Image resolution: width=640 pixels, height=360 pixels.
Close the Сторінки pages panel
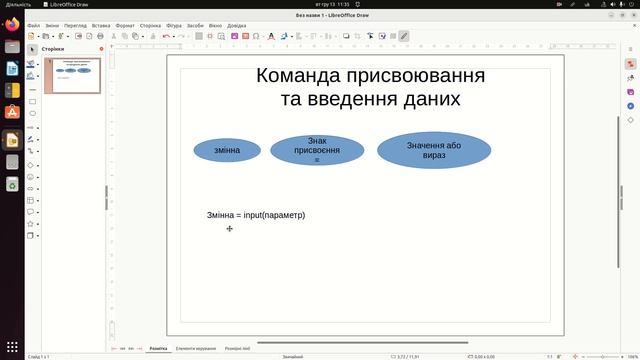click(x=101, y=49)
